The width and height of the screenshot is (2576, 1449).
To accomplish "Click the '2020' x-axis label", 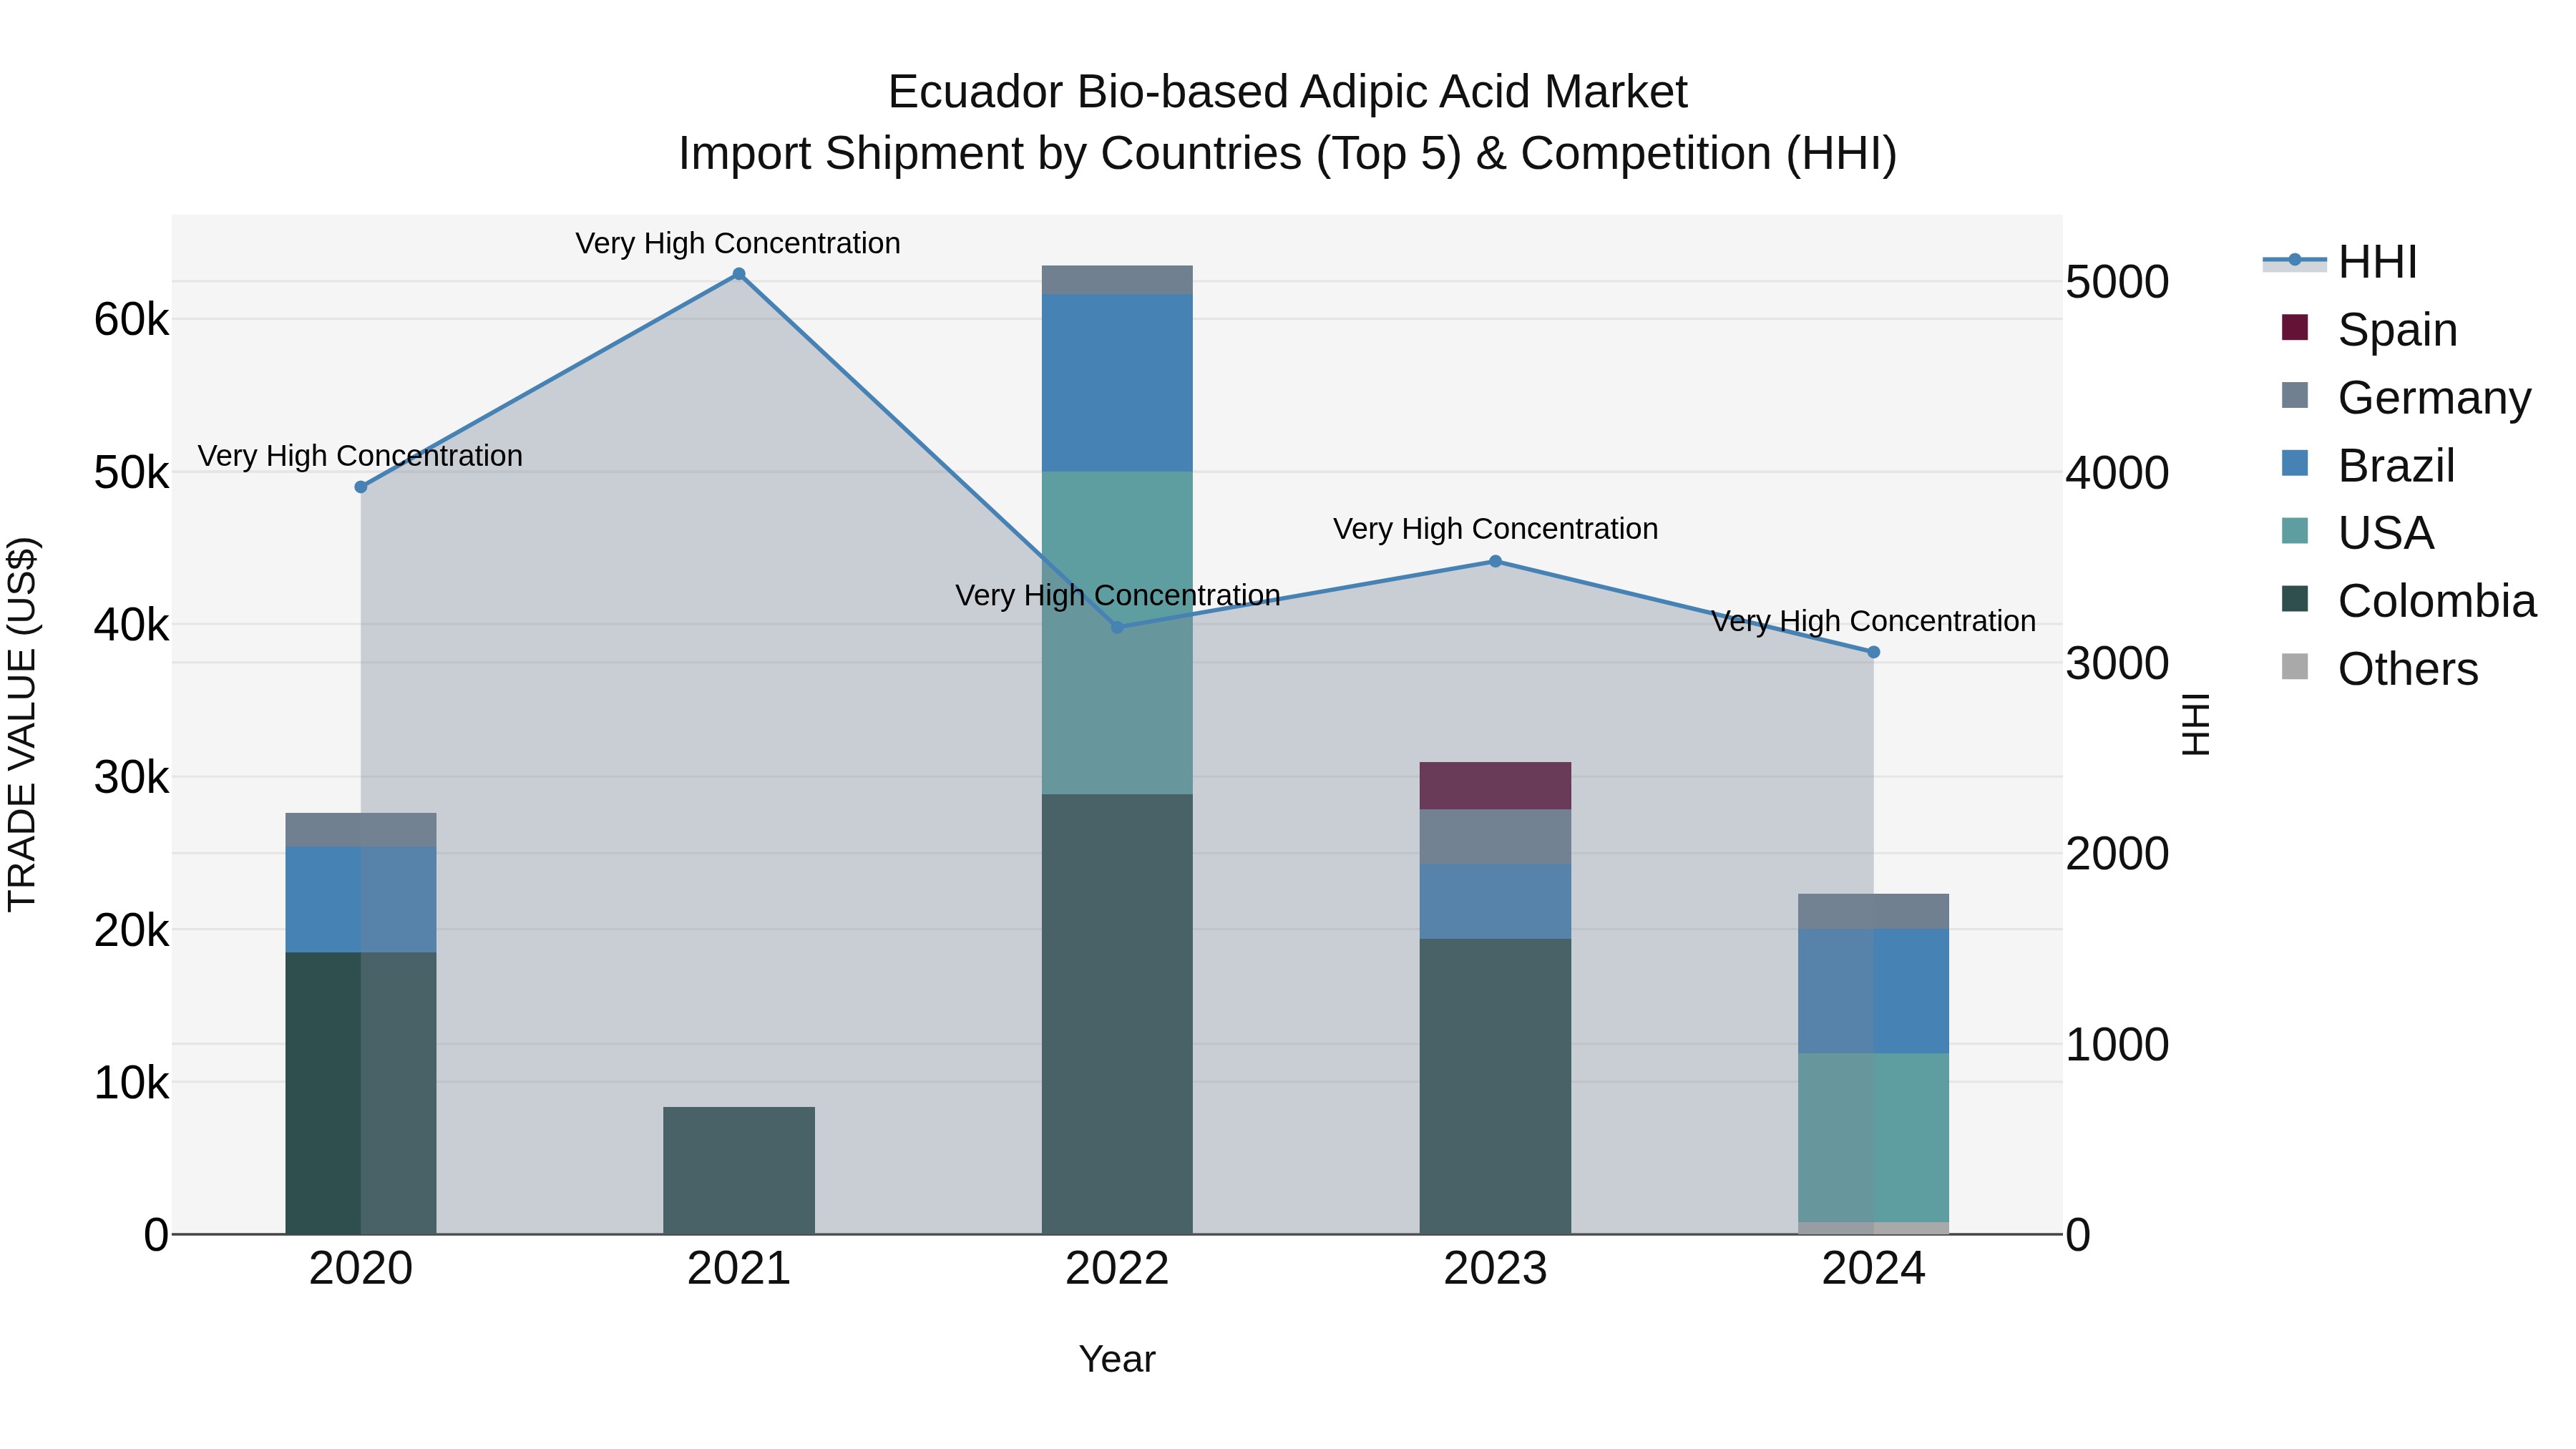I will (361, 1268).
